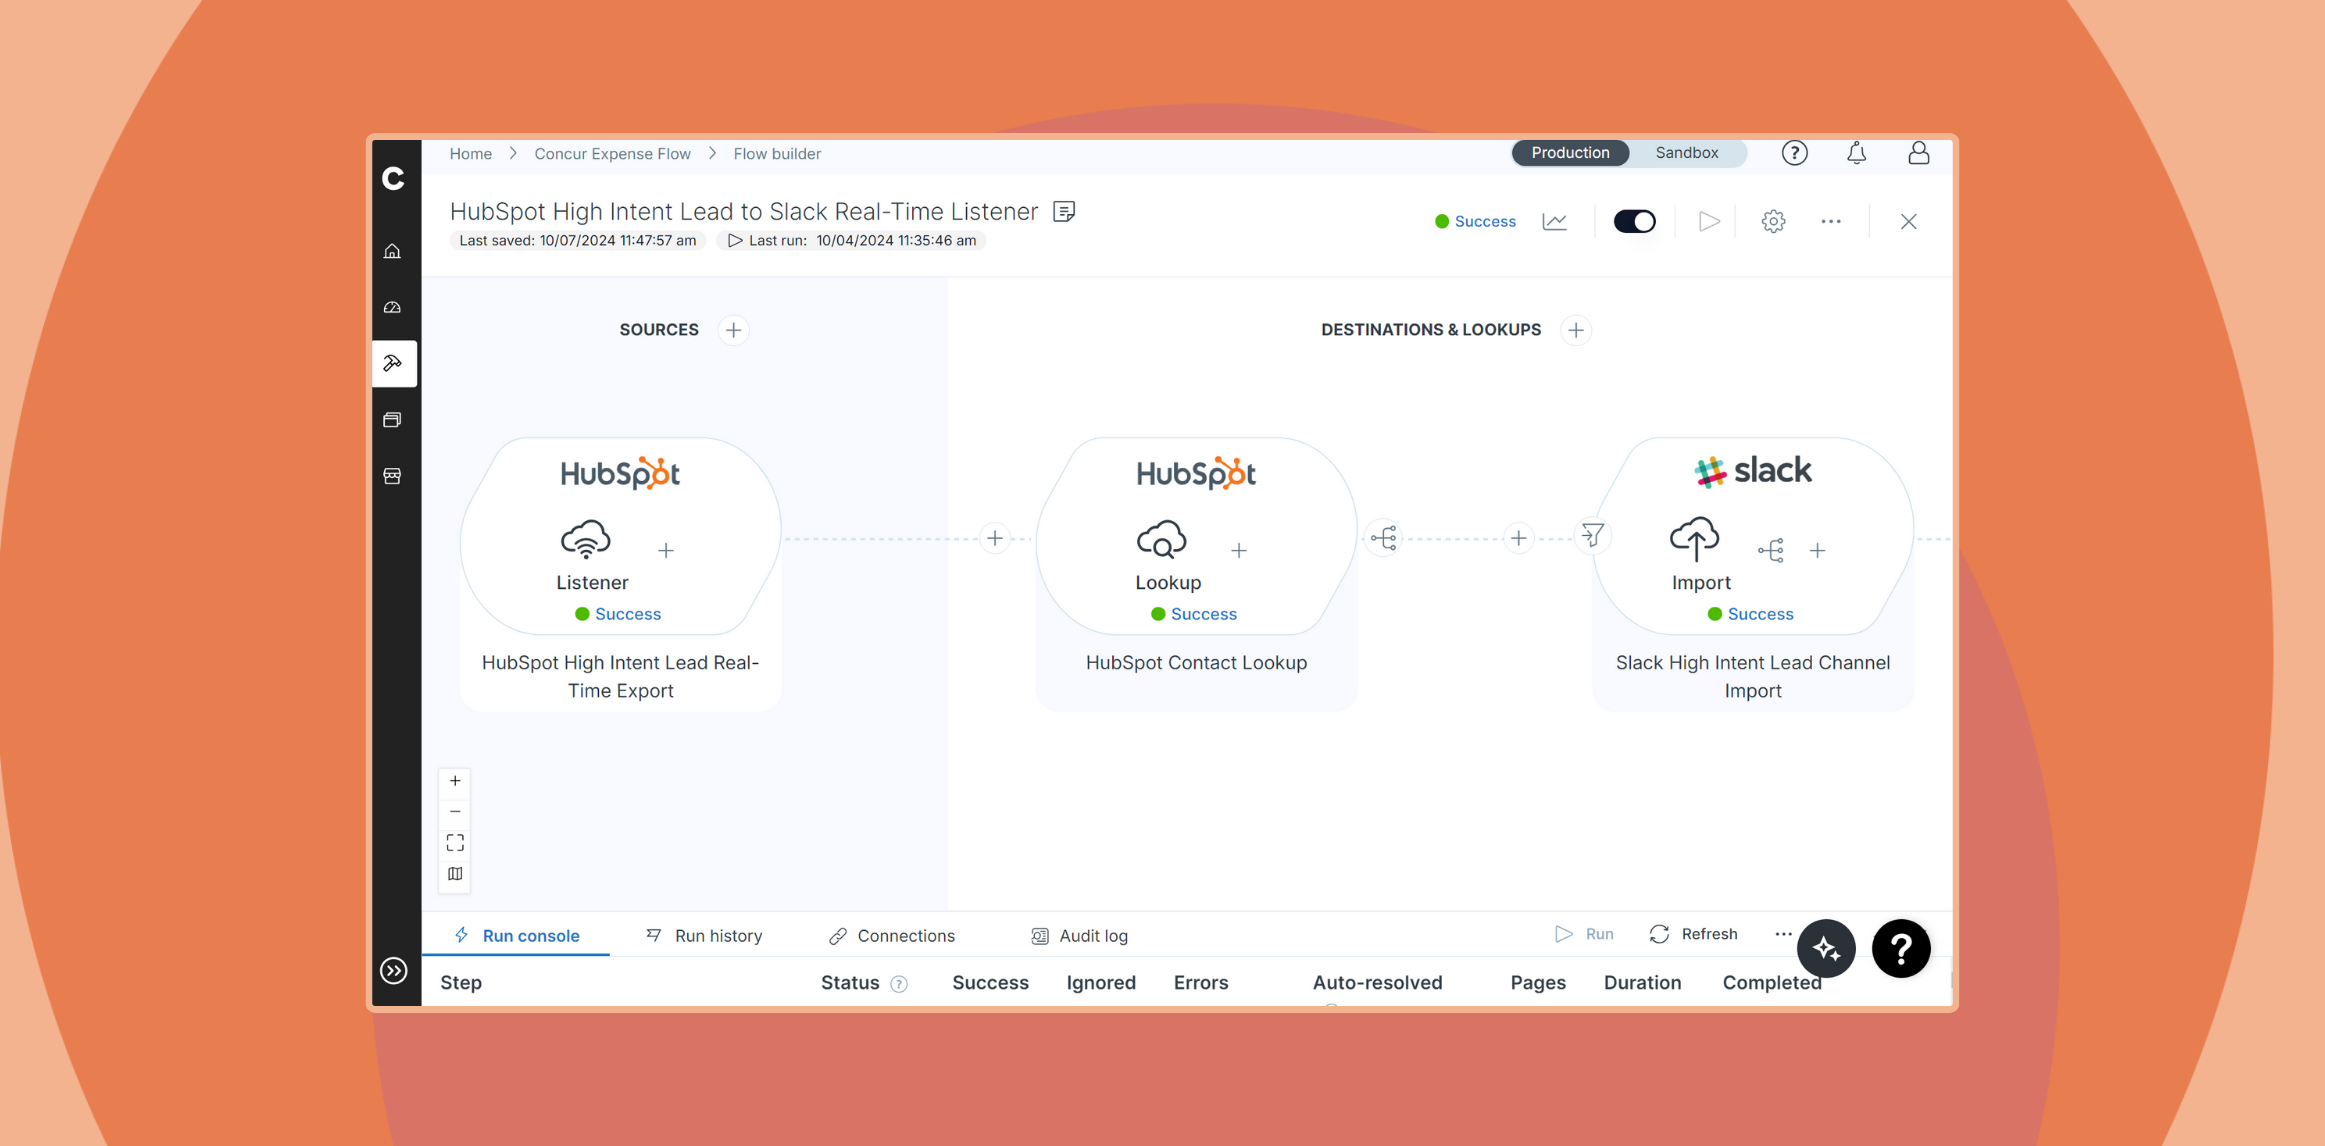Switch to the Production environment
2325x1146 pixels.
pyautogui.click(x=1570, y=153)
